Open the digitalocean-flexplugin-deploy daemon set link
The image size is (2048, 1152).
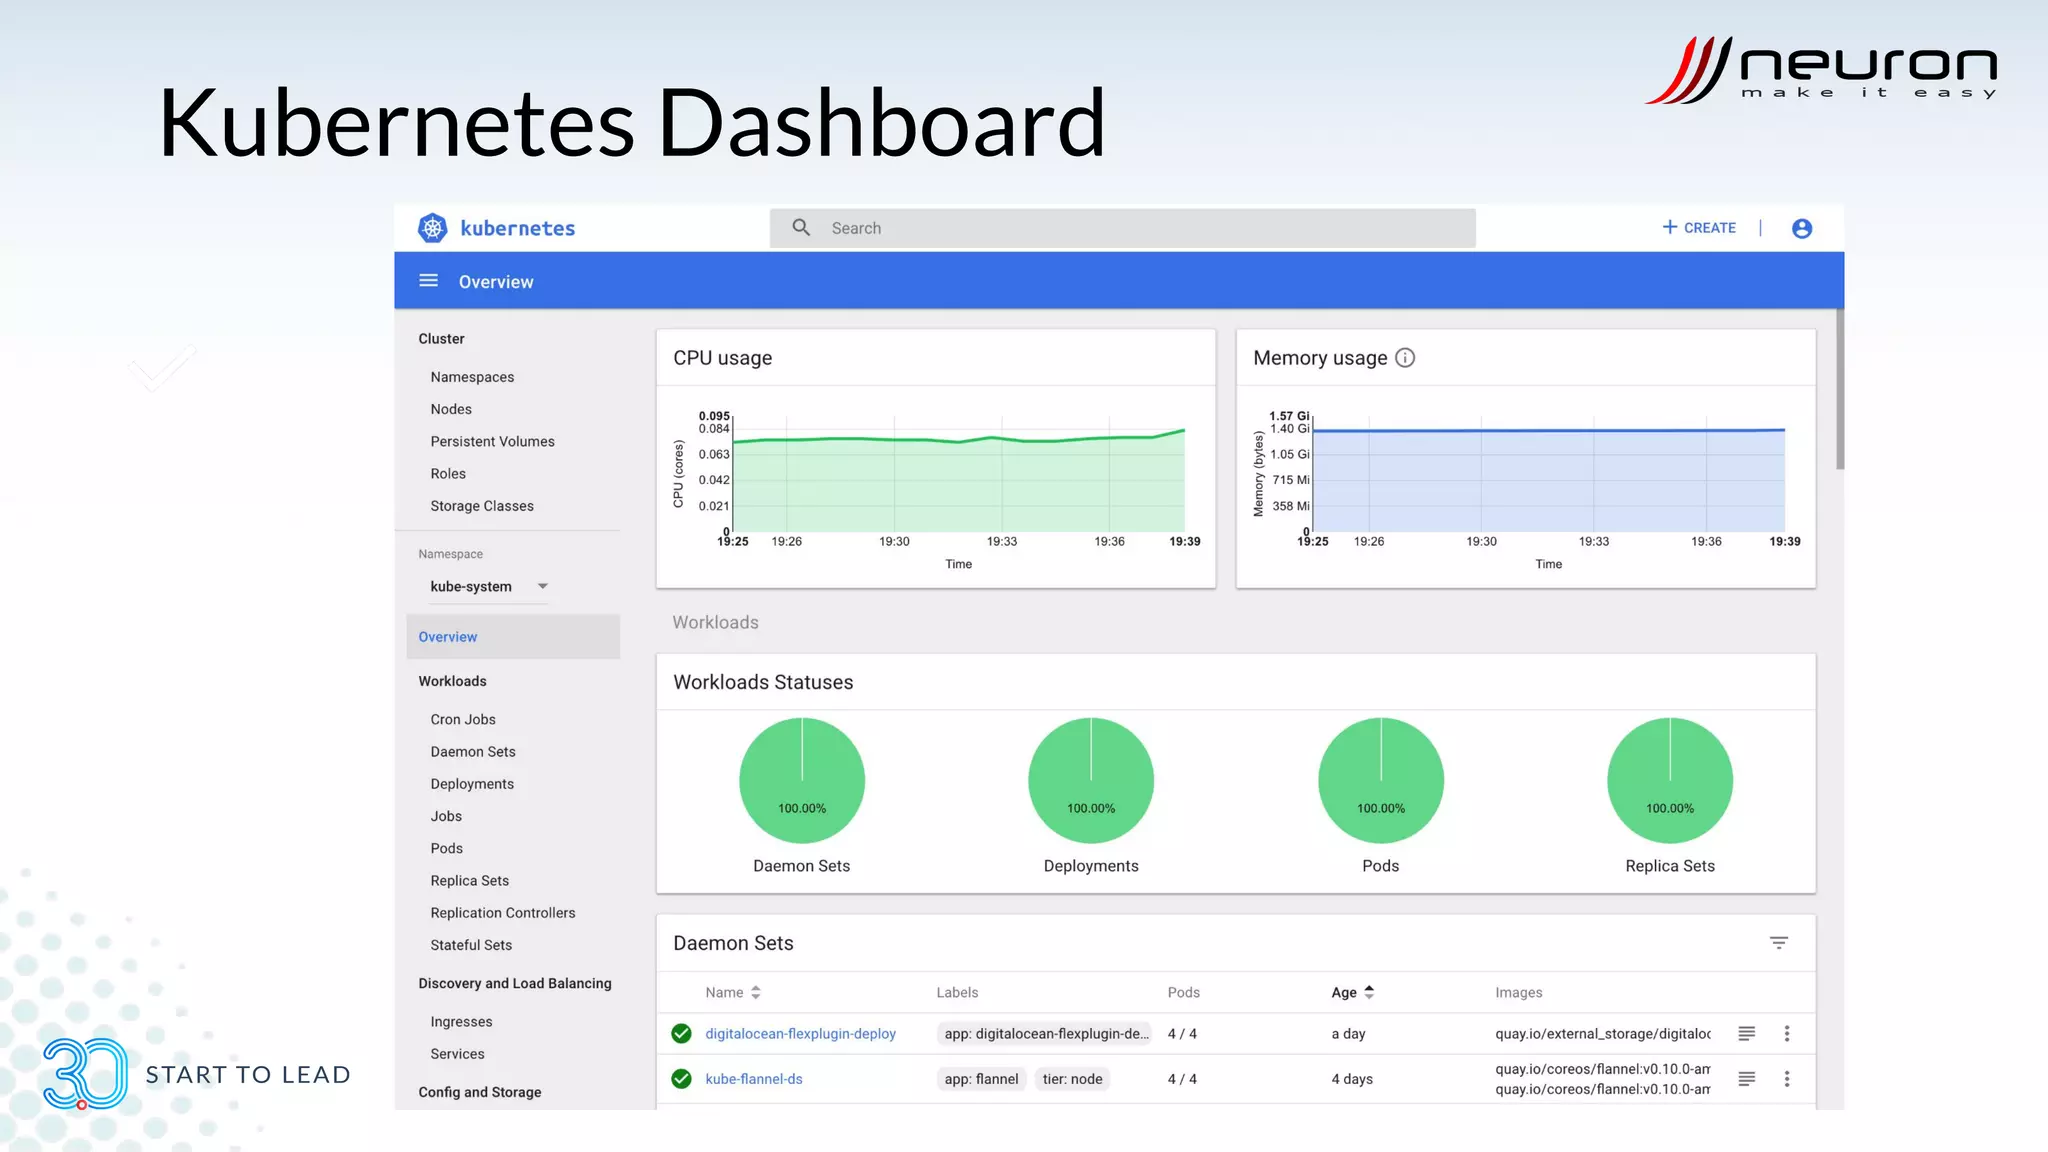[800, 1034]
